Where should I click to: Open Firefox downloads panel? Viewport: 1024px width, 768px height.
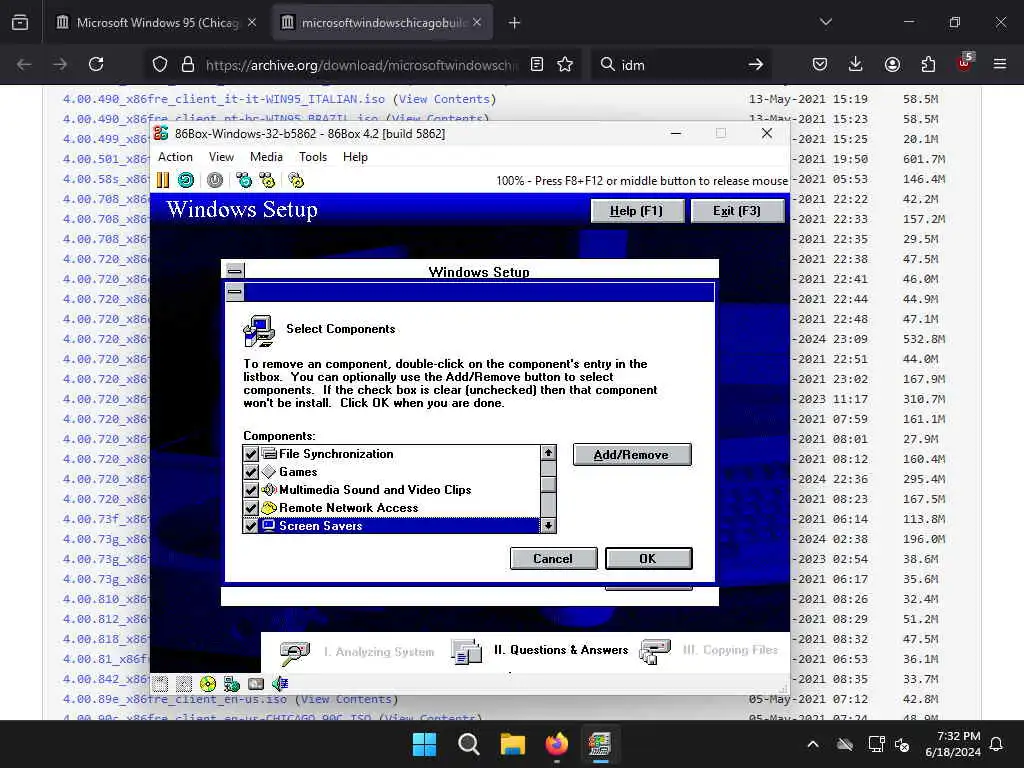(856, 64)
